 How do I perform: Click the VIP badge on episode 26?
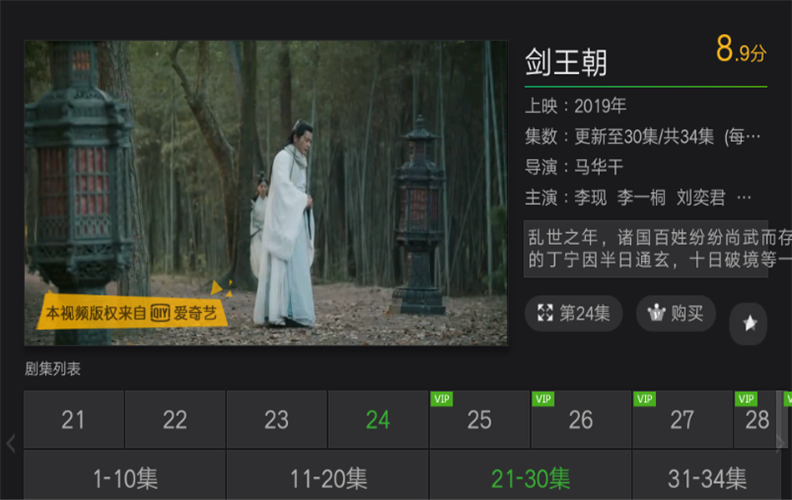point(543,398)
